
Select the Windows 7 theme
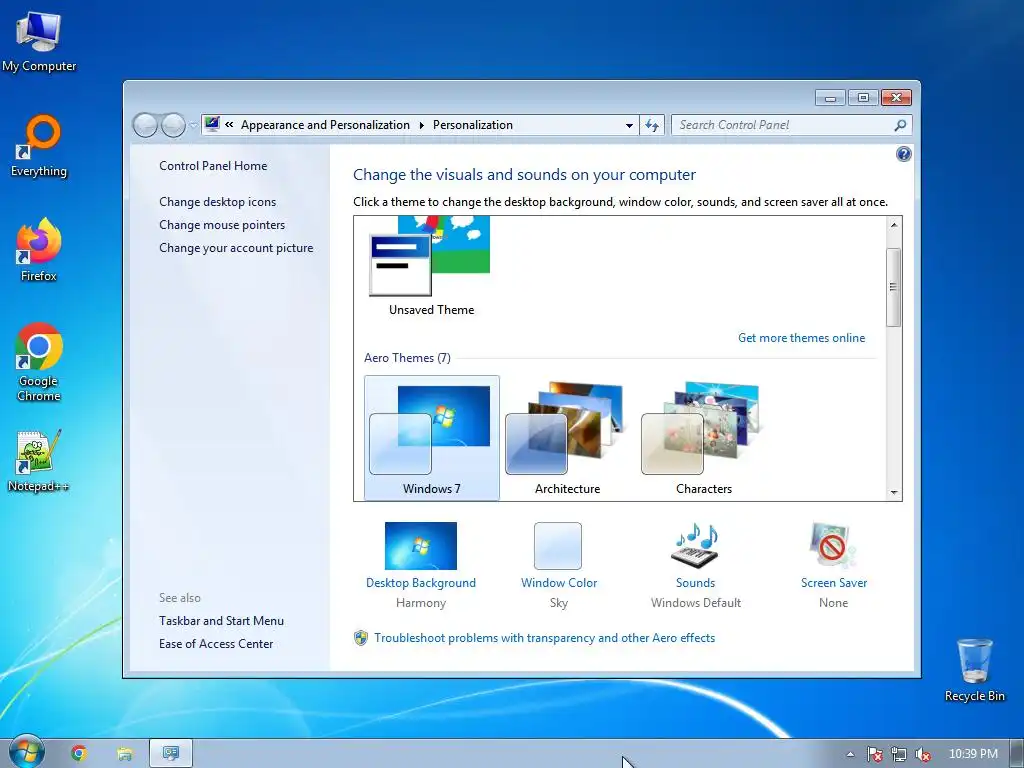point(432,438)
